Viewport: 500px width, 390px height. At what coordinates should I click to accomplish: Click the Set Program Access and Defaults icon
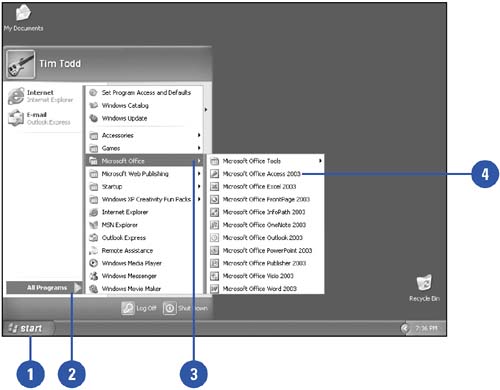(x=94, y=93)
